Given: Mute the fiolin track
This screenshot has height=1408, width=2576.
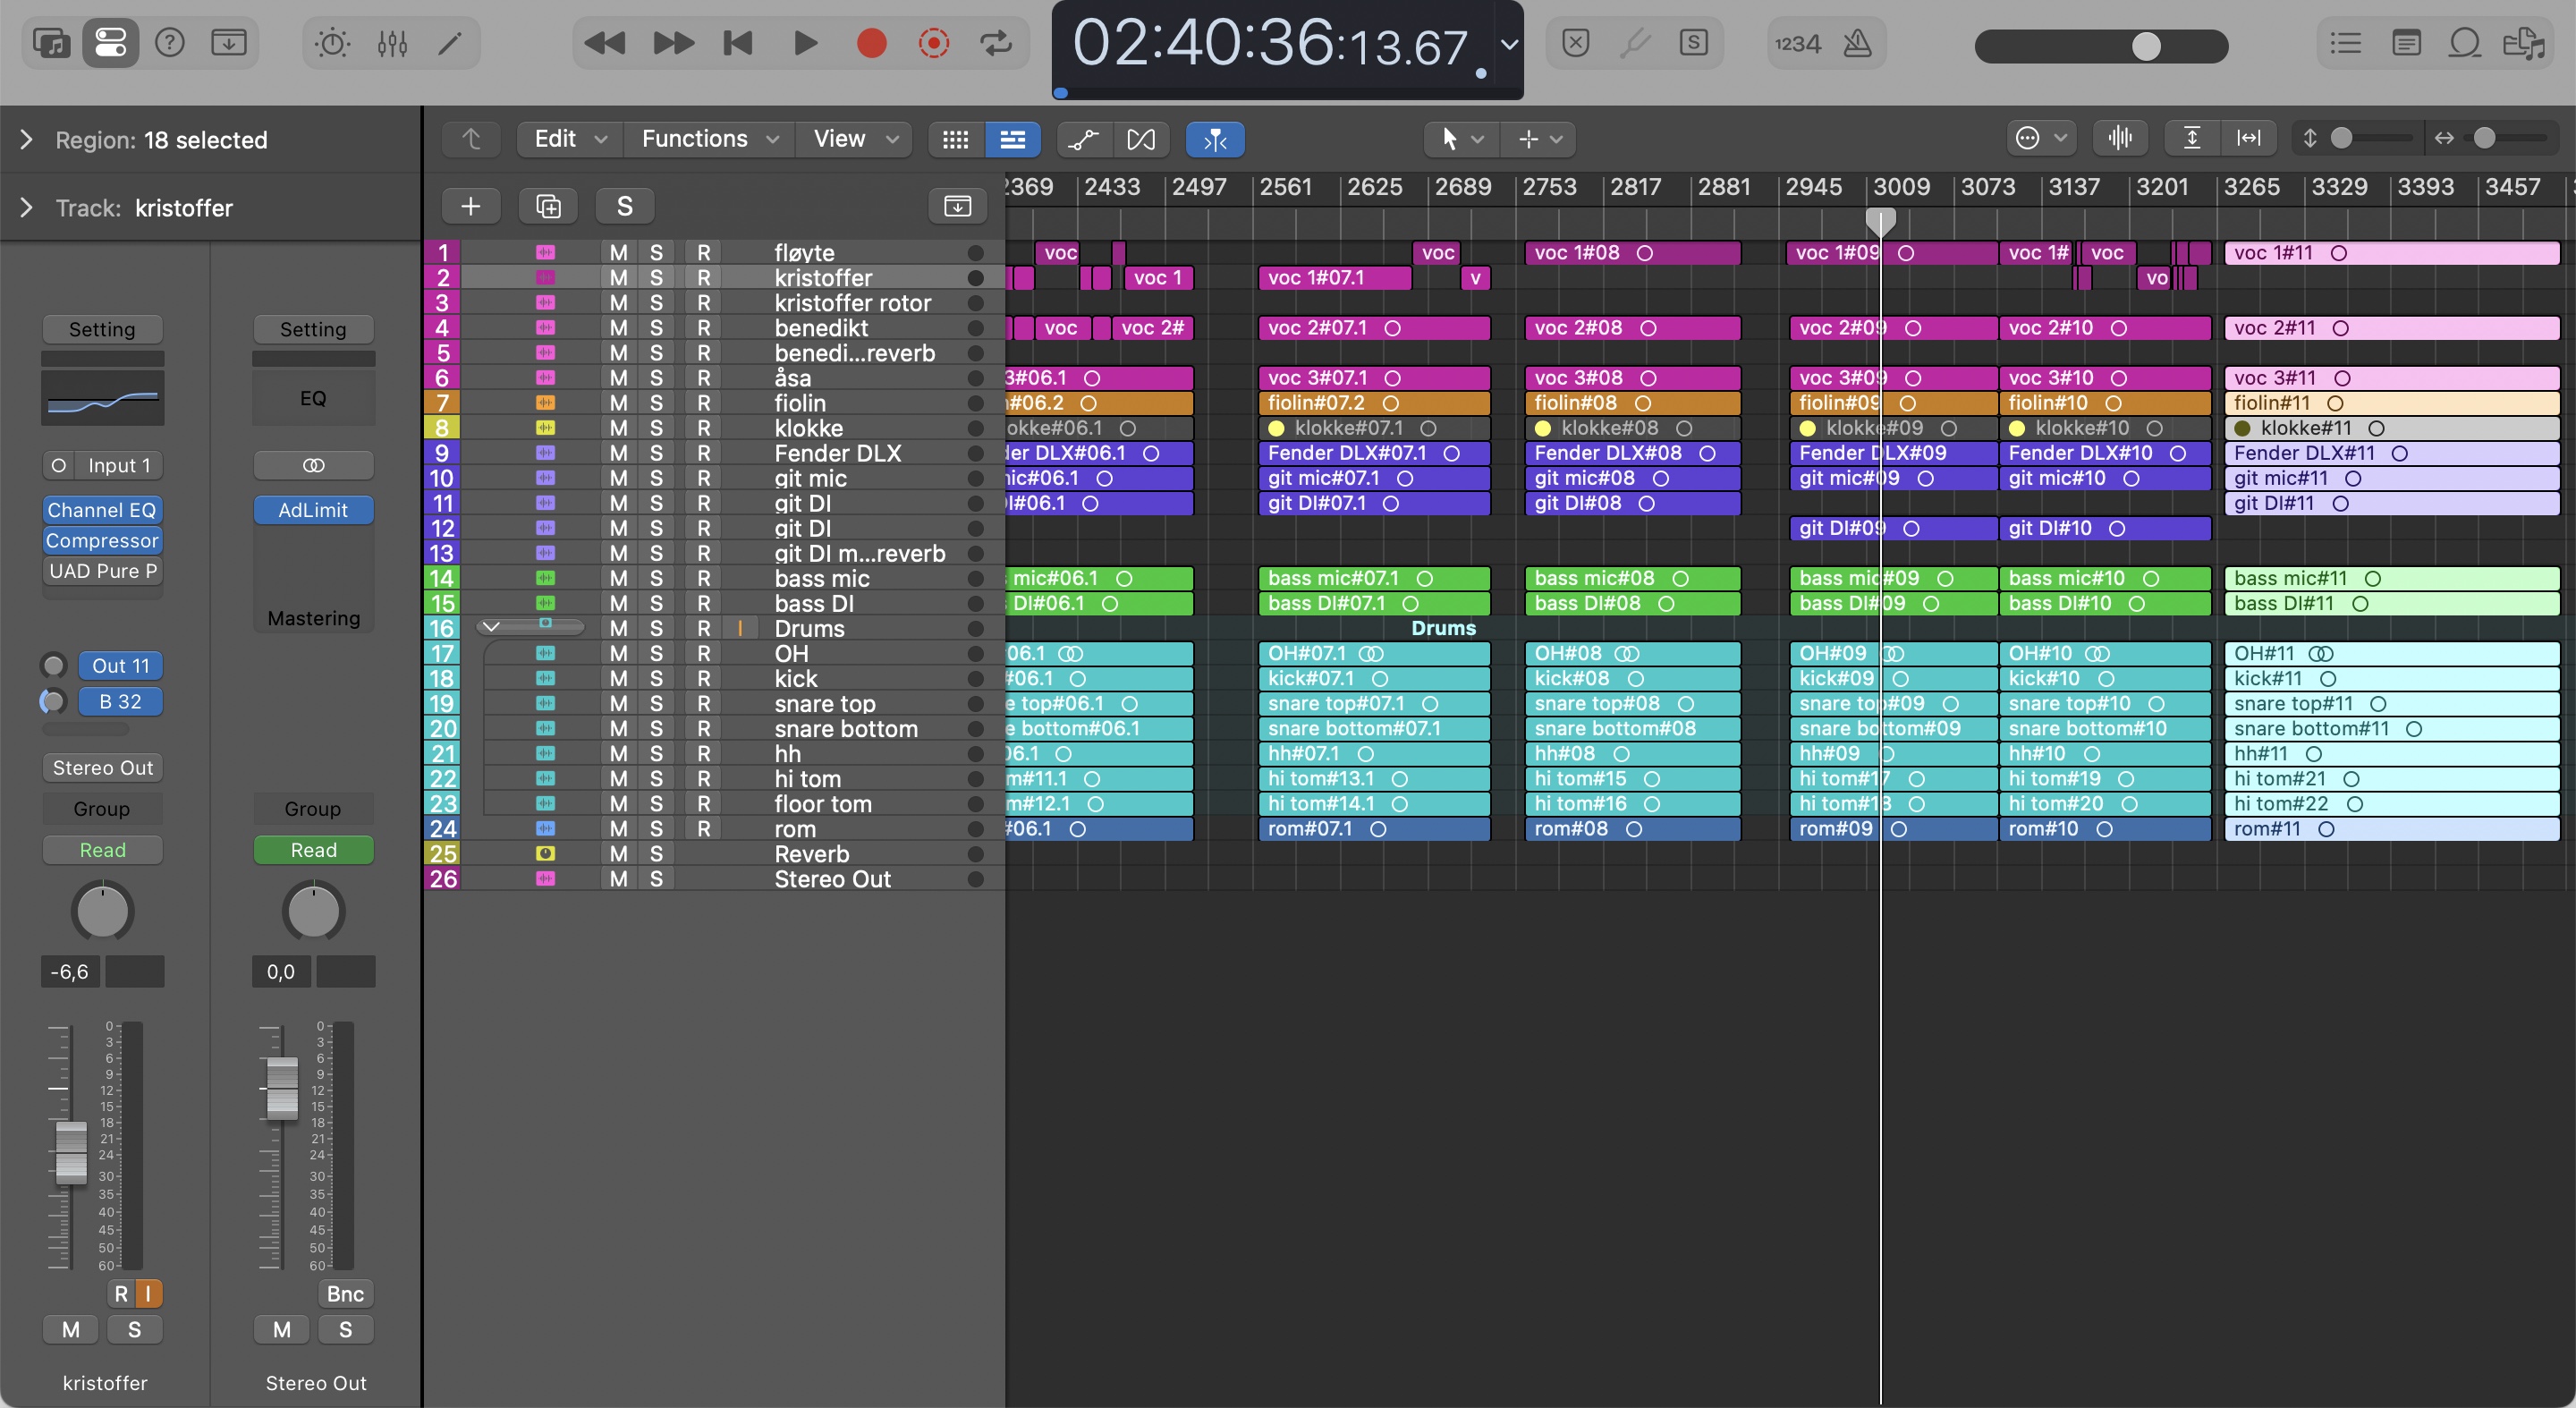Looking at the screenshot, I should pos(618,403).
